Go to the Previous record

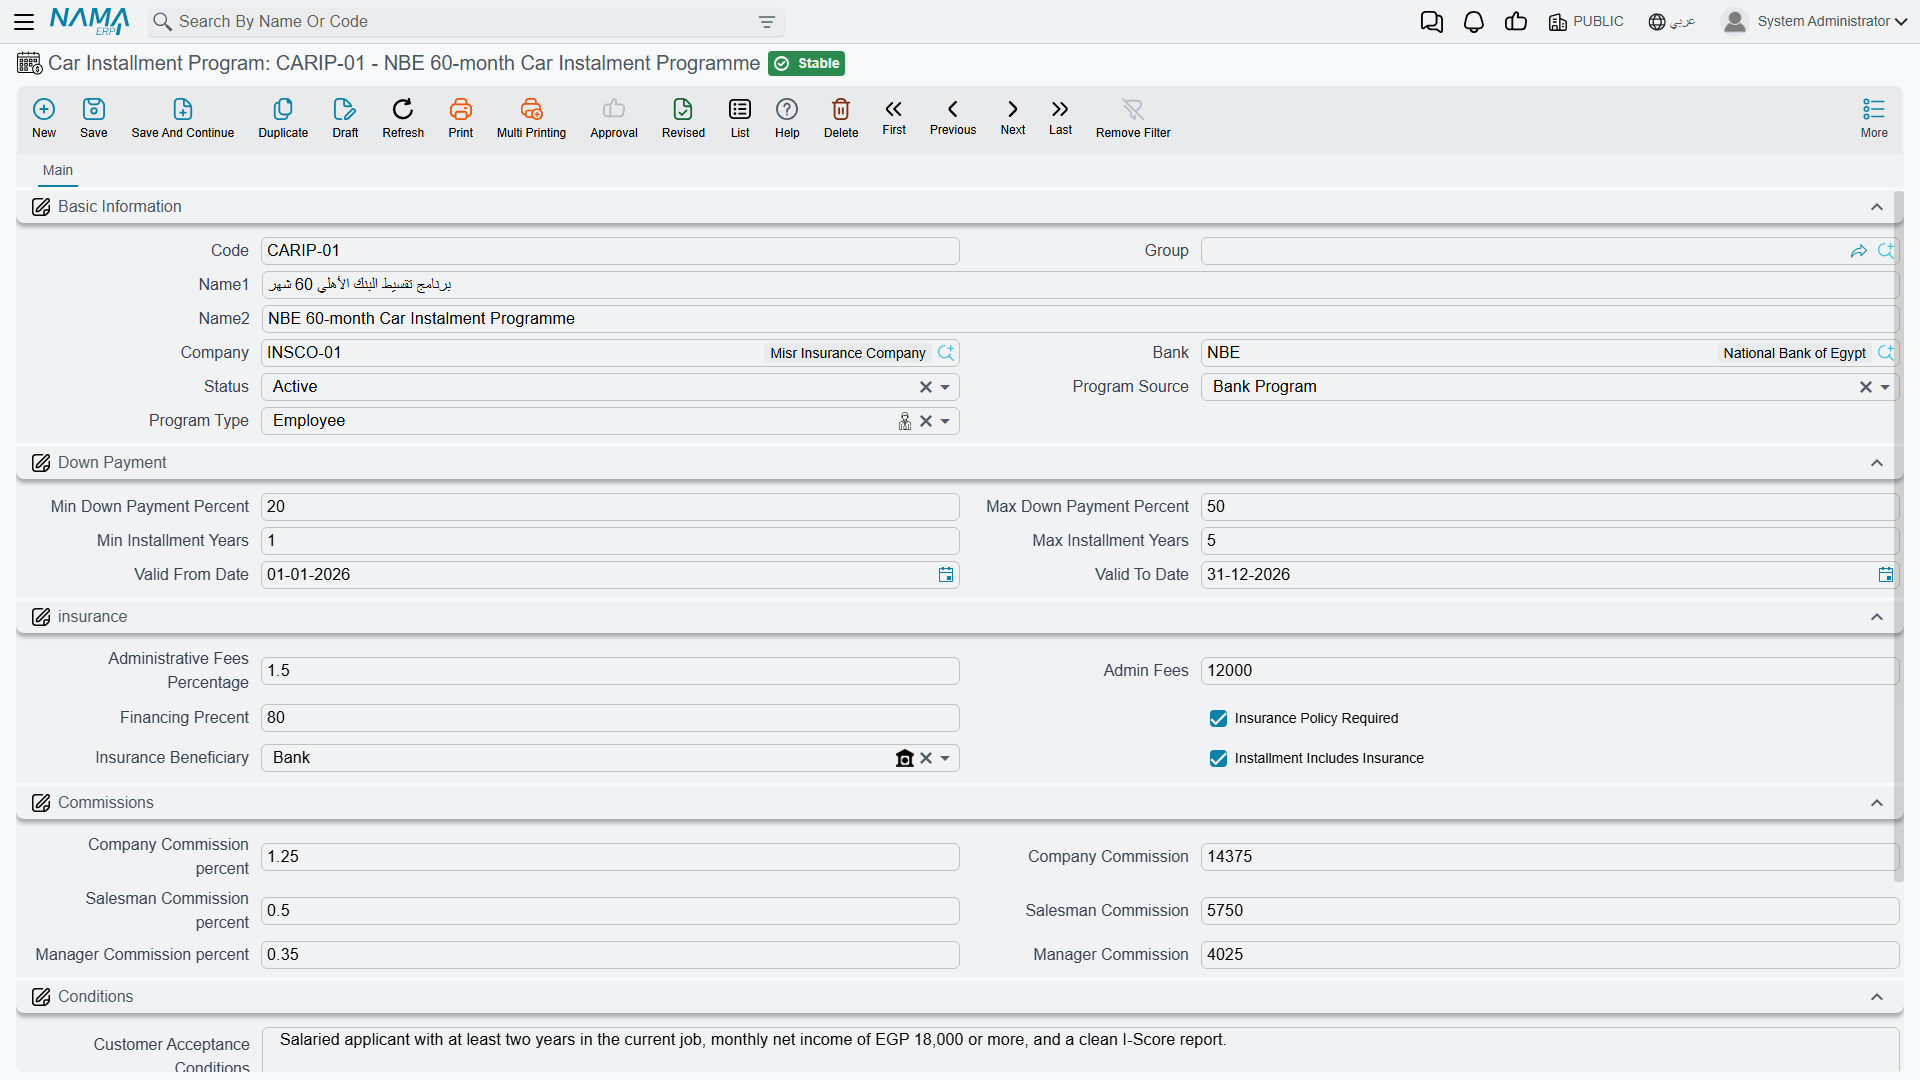(953, 117)
